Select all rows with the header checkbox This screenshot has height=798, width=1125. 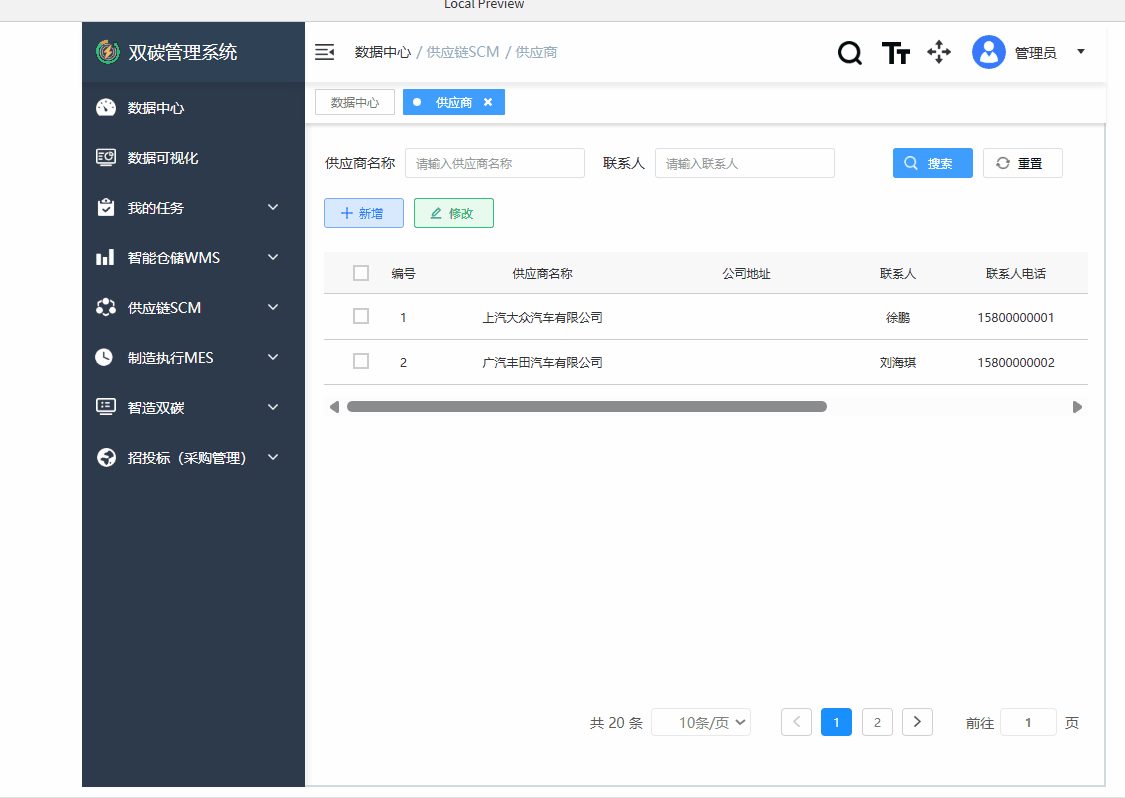pyautogui.click(x=361, y=272)
